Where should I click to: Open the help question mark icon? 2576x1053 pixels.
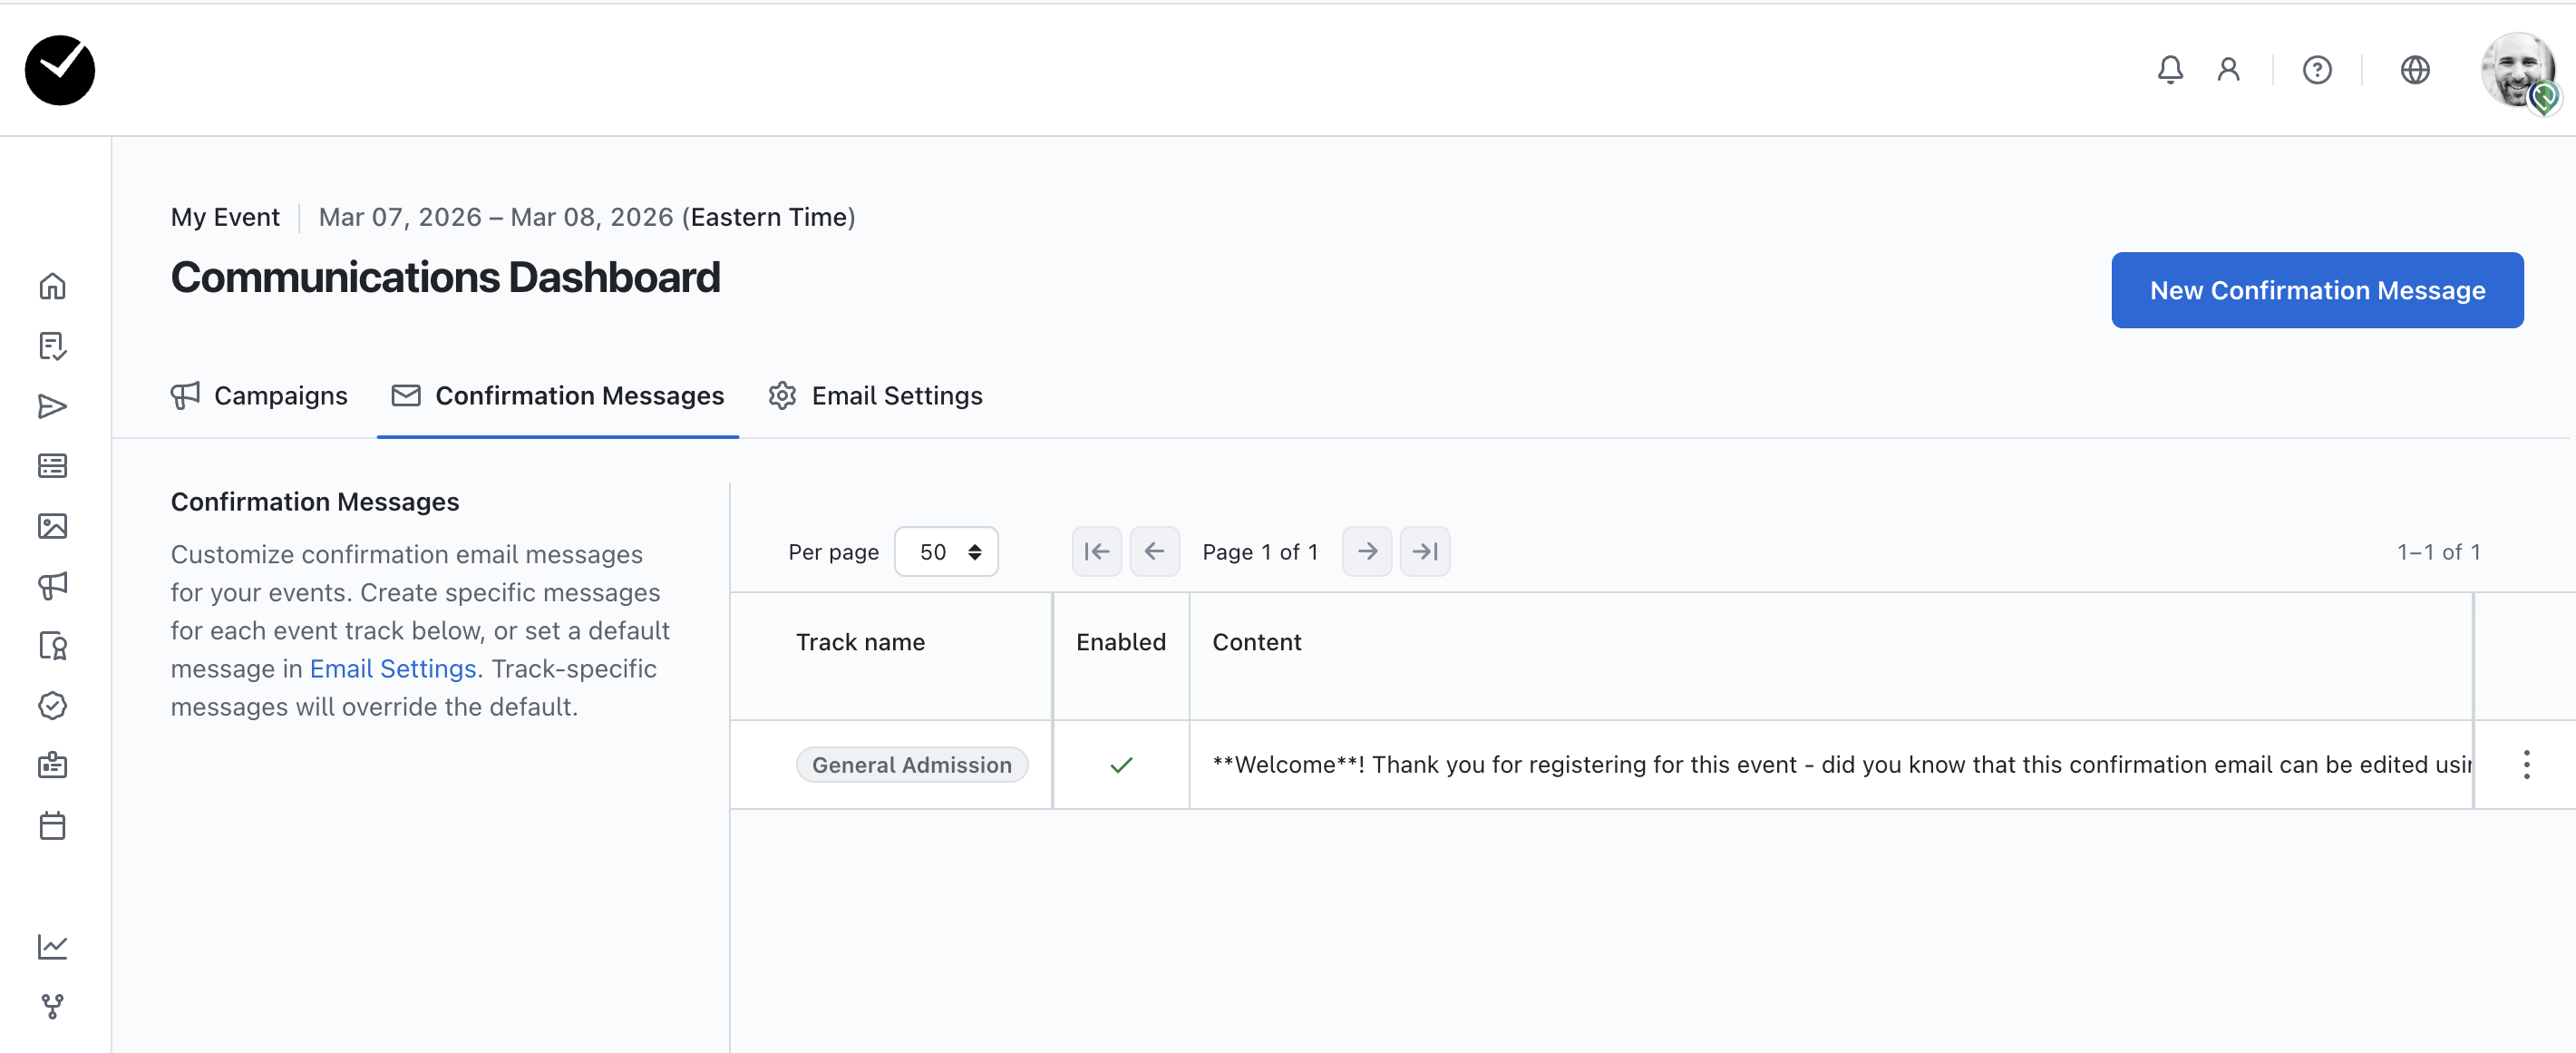click(x=2316, y=70)
